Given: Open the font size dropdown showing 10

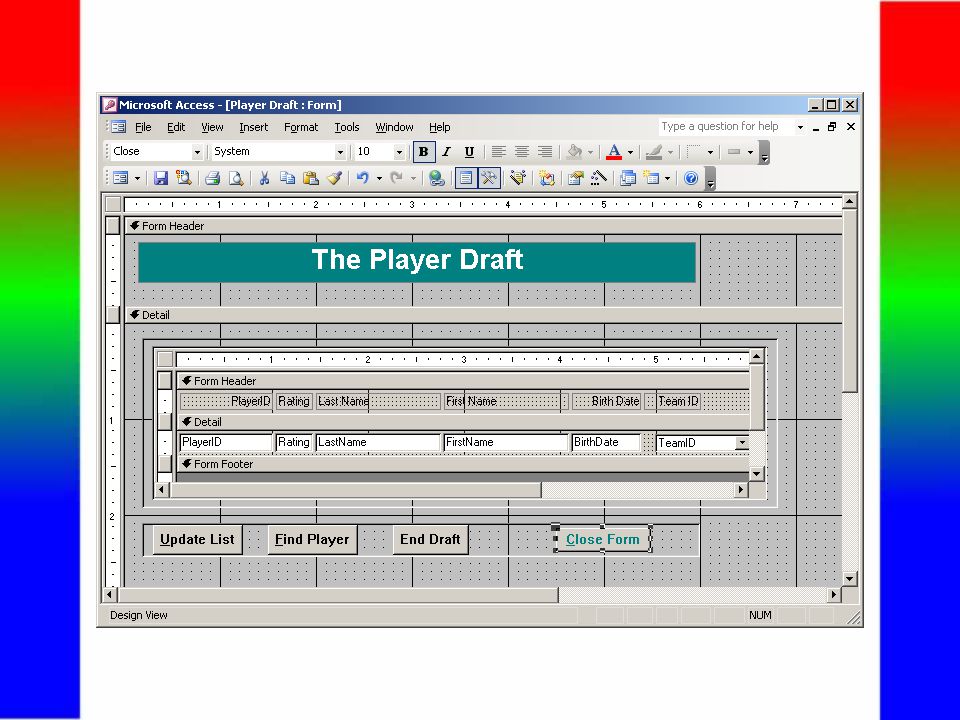Looking at the screenshot, I should pos(399,152).
